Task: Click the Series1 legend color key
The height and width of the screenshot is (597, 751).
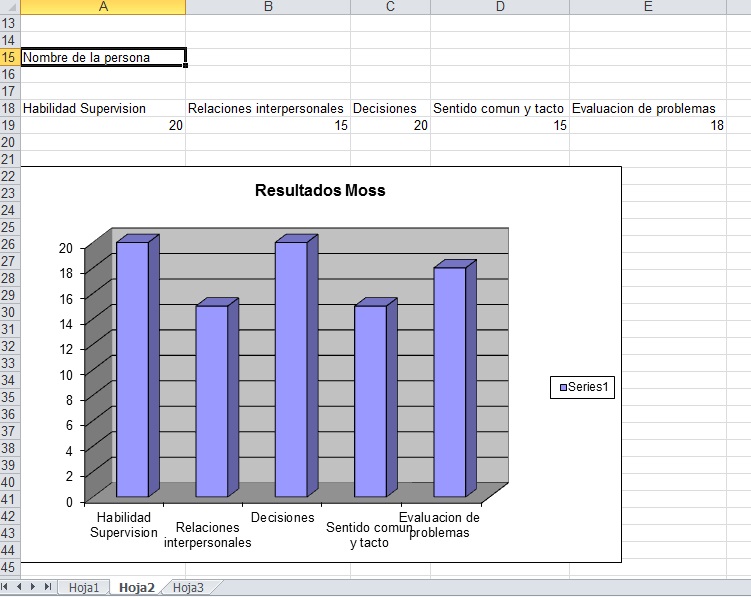Action: [x=563, y=387]
